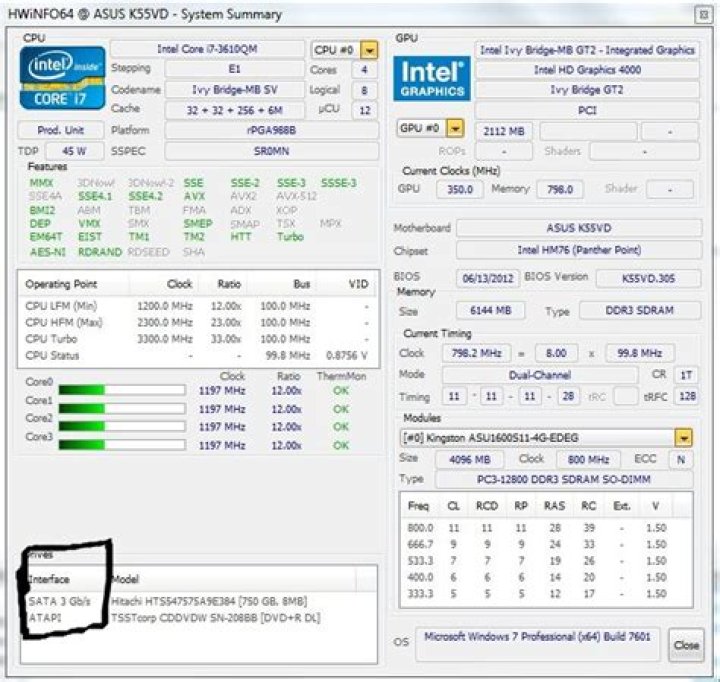Click the µCU value 12

click(365, 110)
